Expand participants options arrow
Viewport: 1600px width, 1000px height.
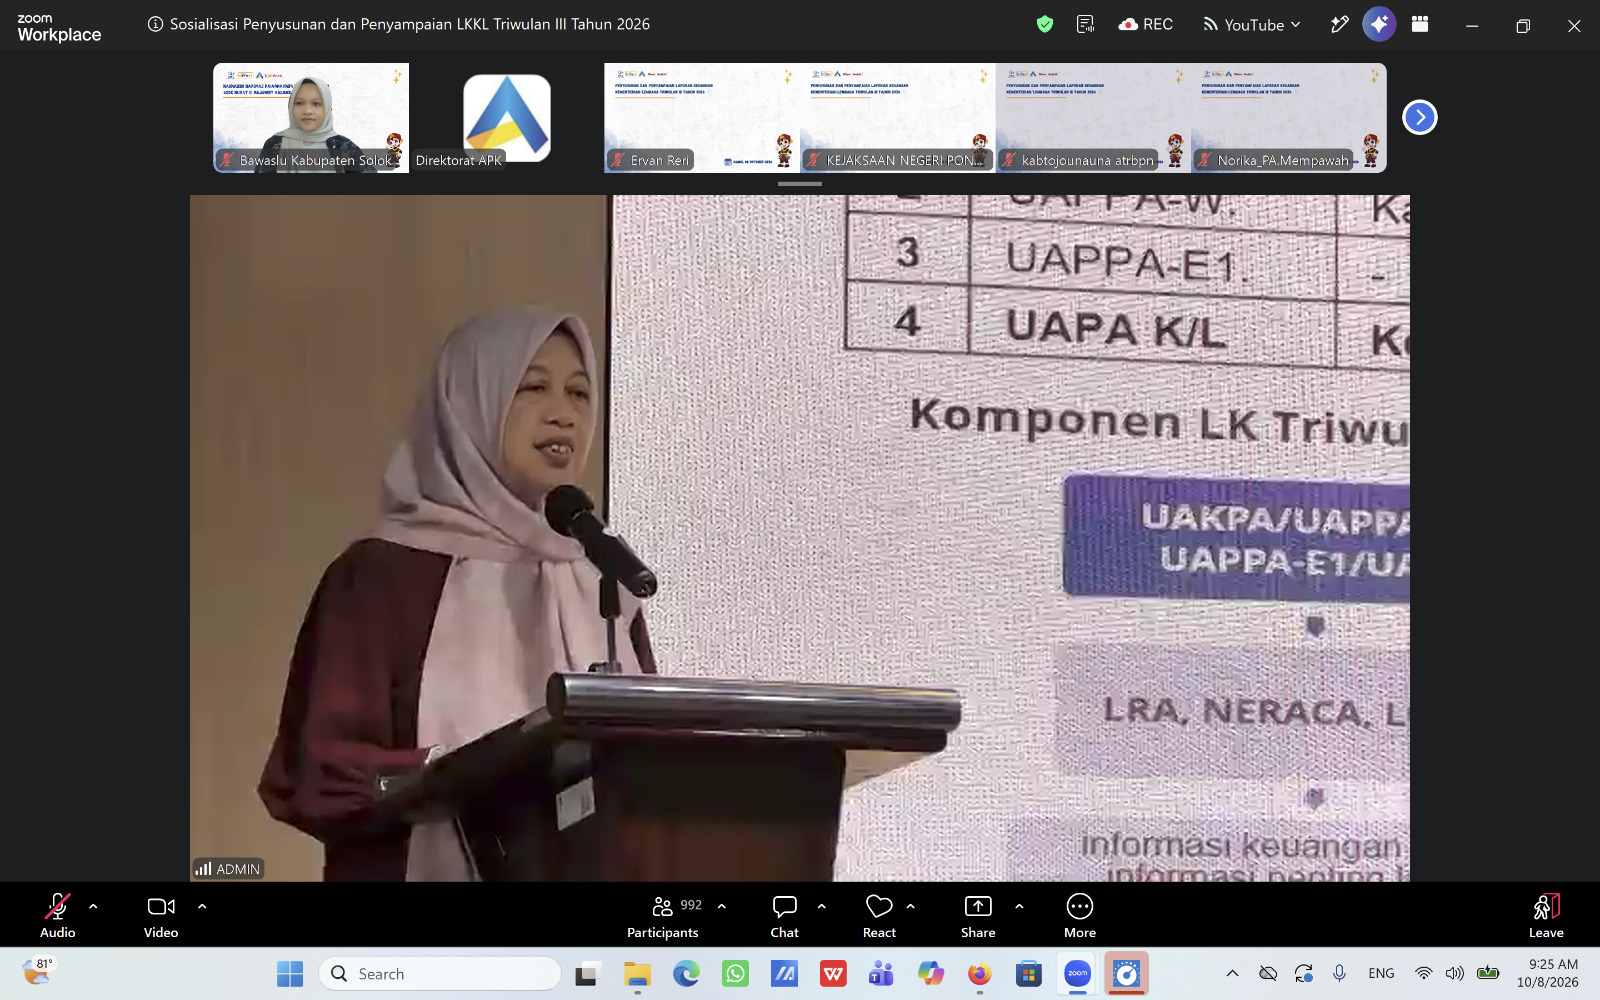[x=722, y=906]
